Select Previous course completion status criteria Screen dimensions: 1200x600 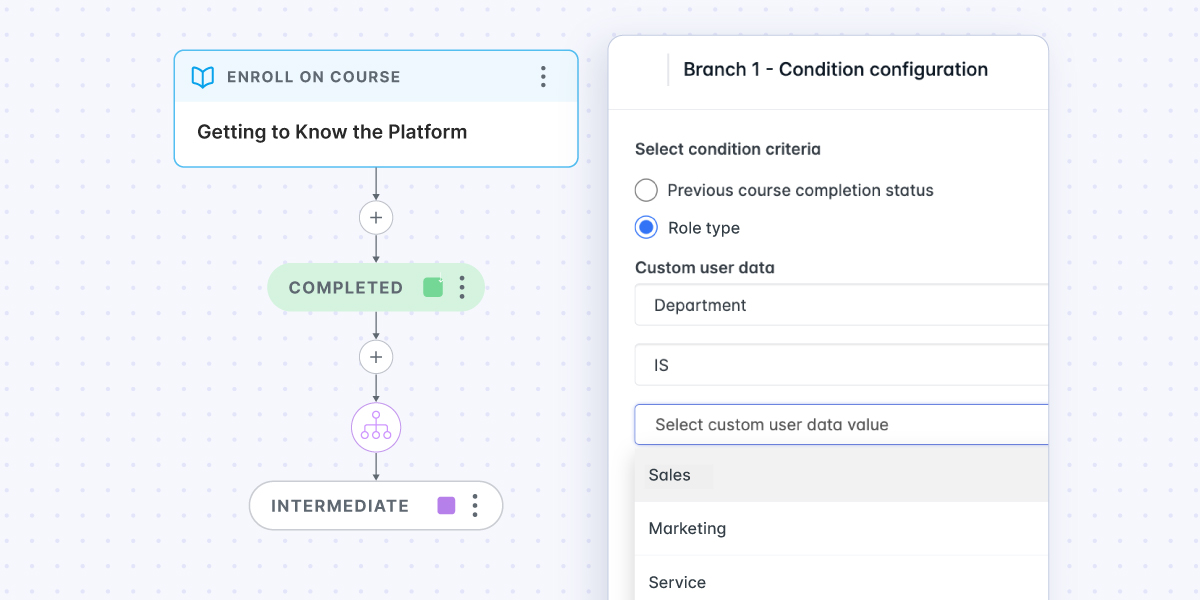[646, 190]
